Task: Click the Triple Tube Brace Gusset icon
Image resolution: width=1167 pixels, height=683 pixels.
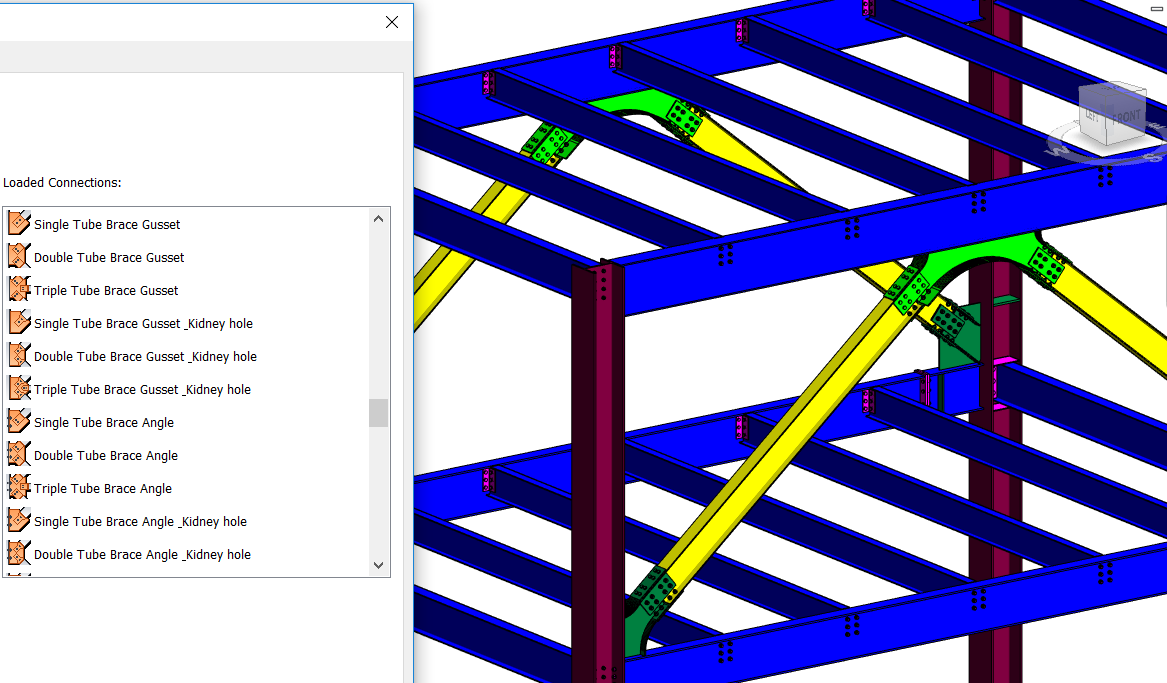Action: (18, 289)
